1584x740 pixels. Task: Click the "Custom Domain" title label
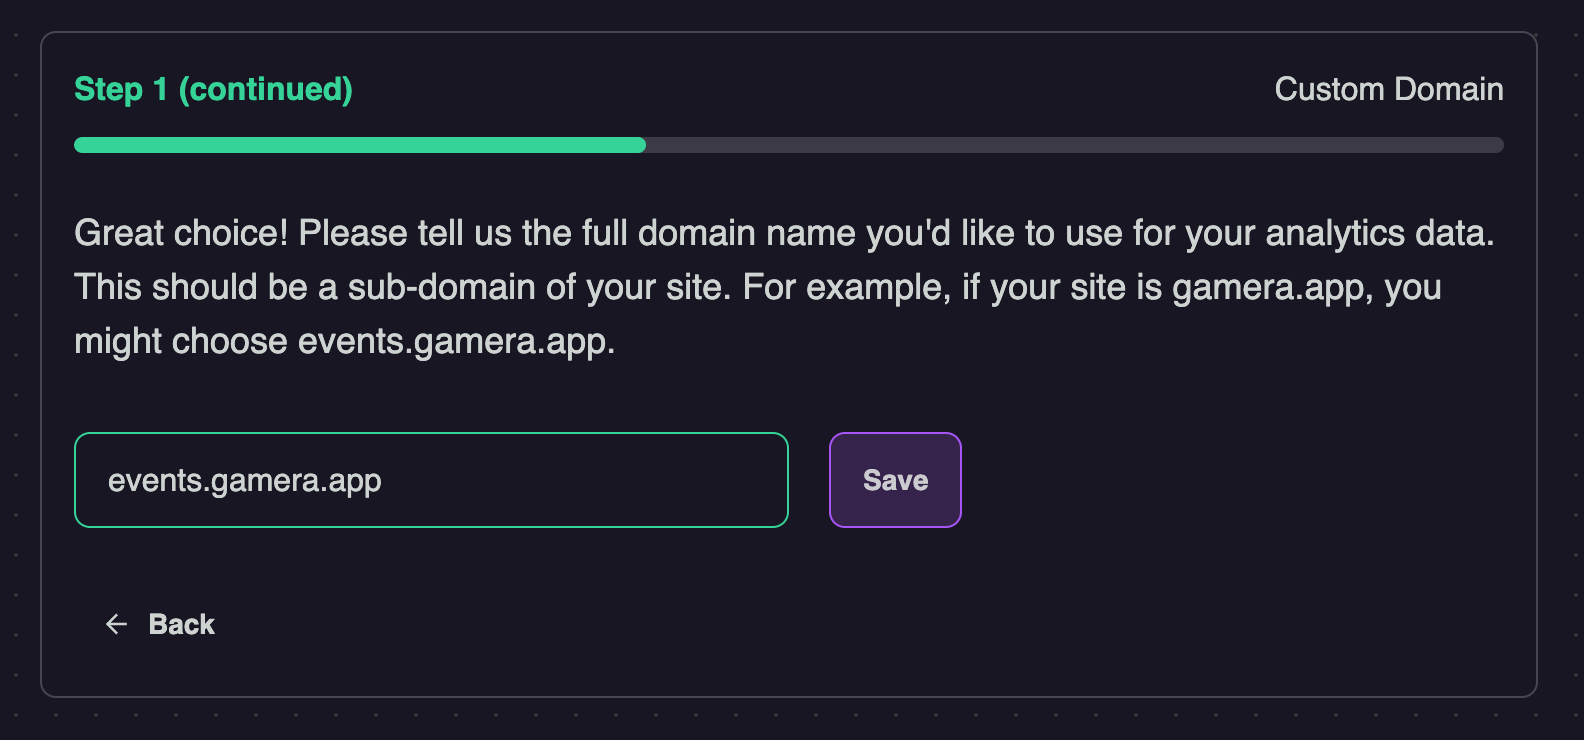1388,89
